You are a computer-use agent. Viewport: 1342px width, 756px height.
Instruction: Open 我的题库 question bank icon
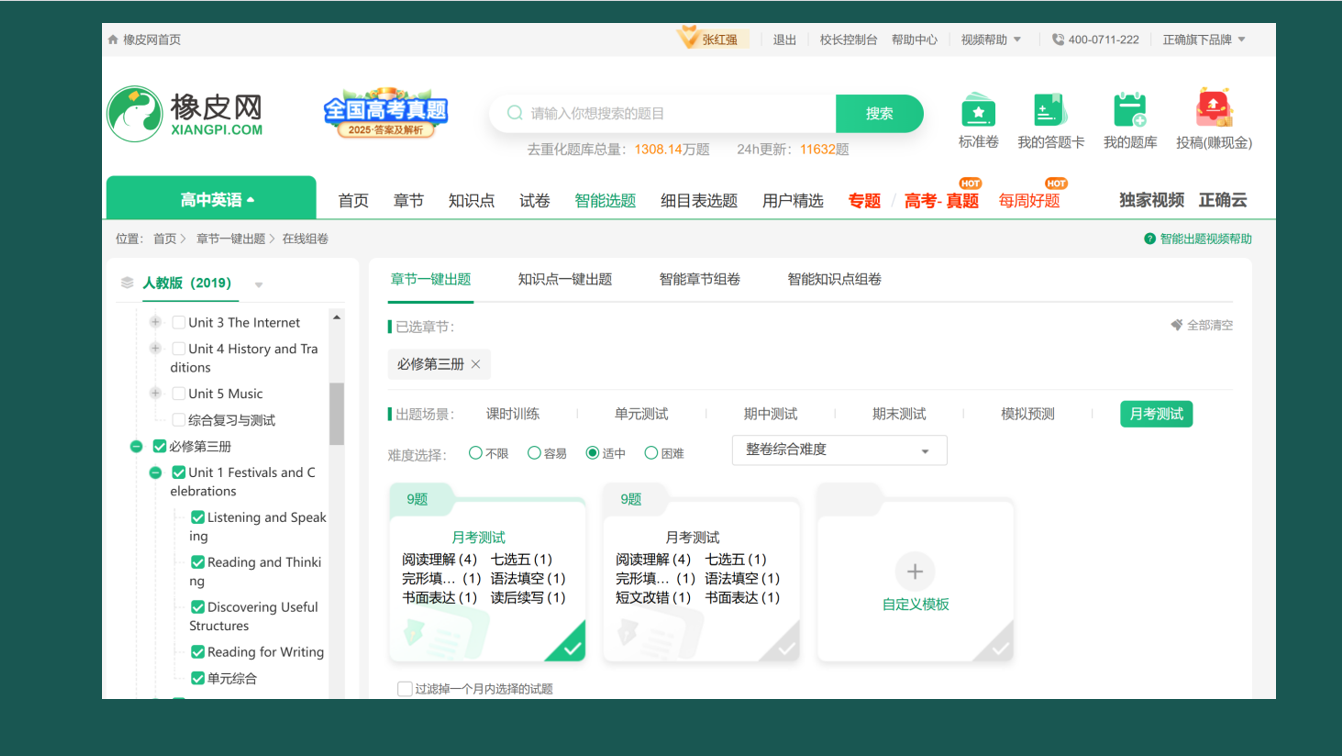click(1130, 111)
